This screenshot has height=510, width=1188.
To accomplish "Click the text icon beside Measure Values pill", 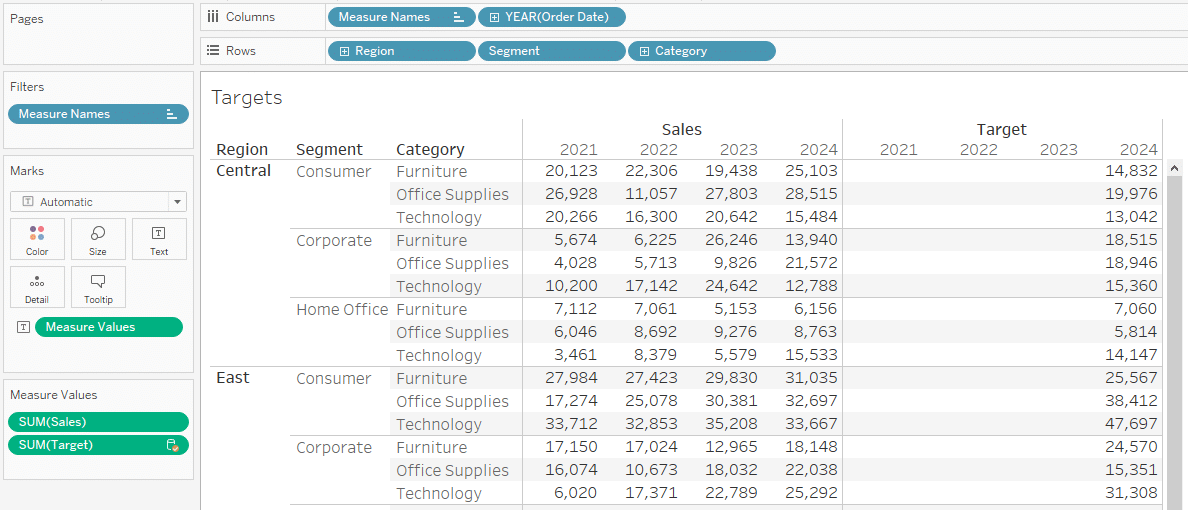I will tap(24, 327).
